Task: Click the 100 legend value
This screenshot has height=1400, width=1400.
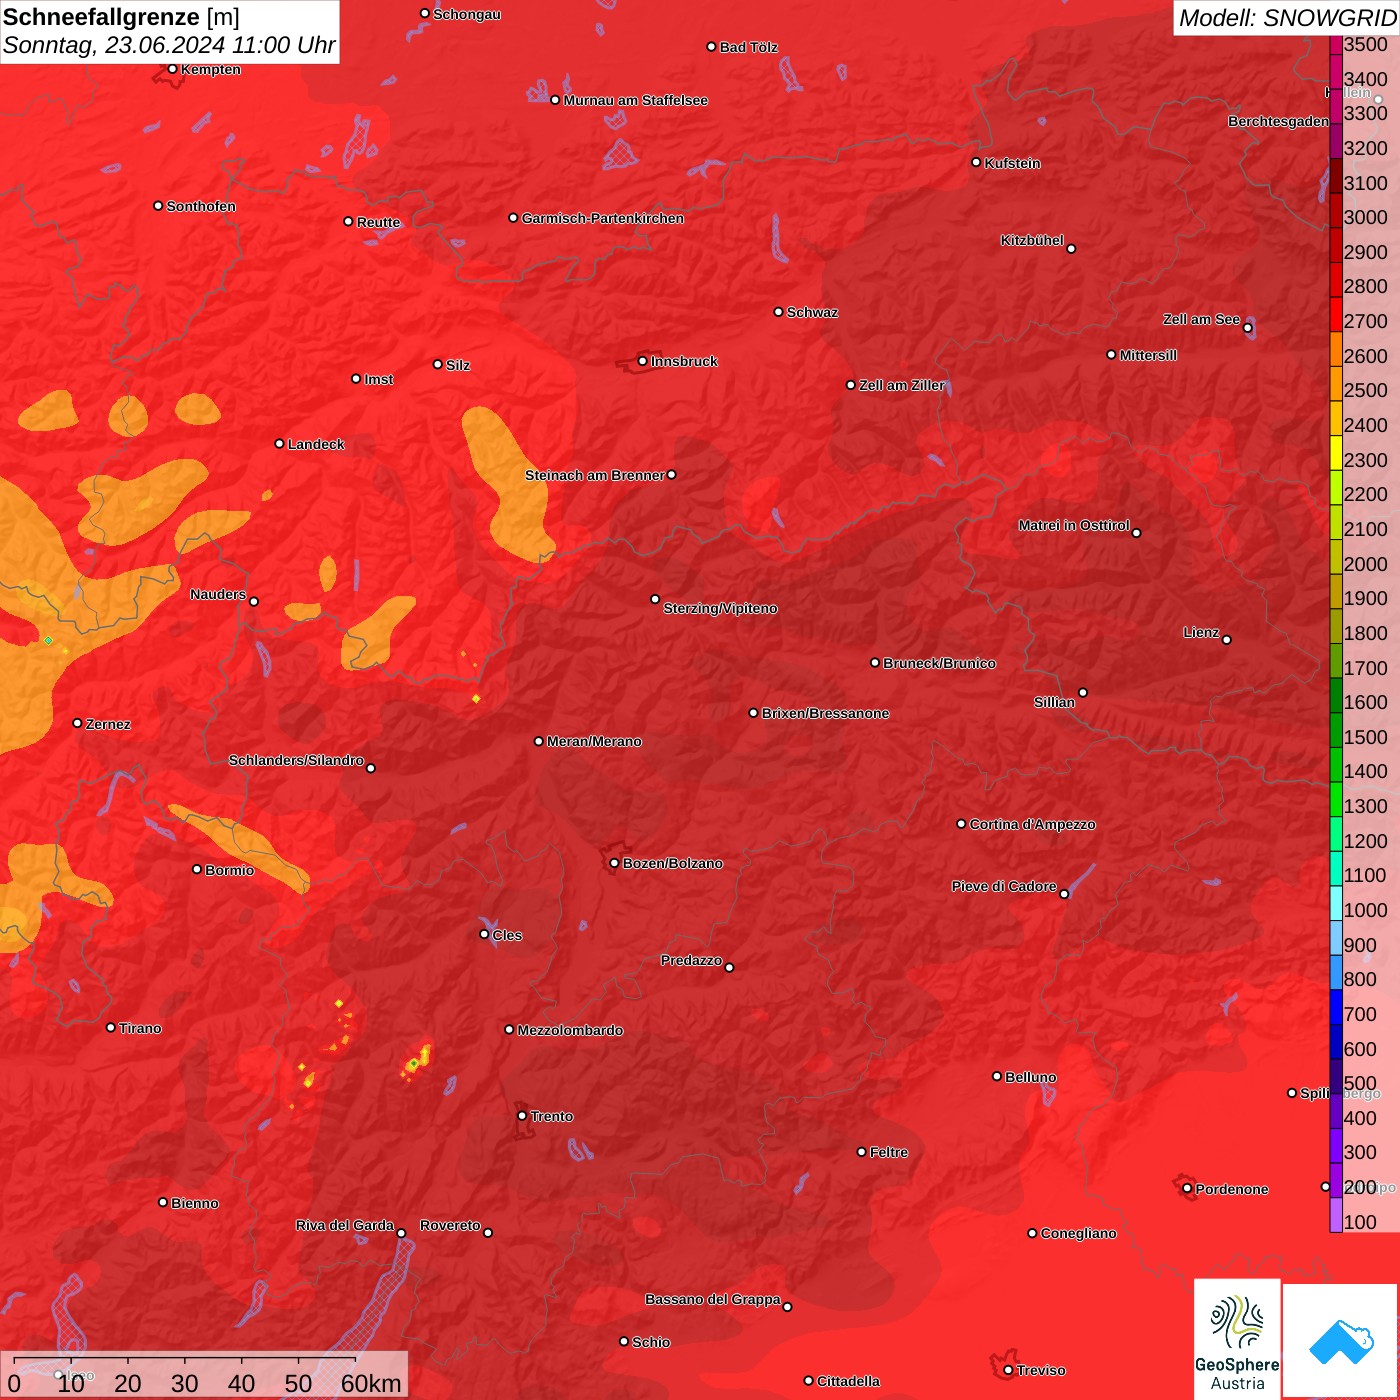Action: (1360, 1222)
